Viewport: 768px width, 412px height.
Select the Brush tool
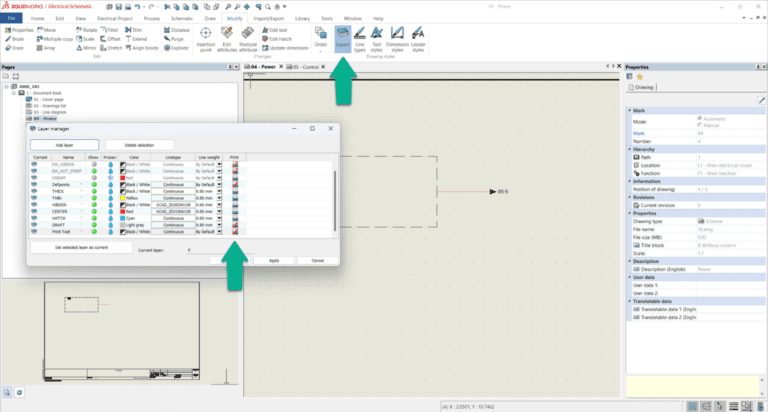point(15,39)
